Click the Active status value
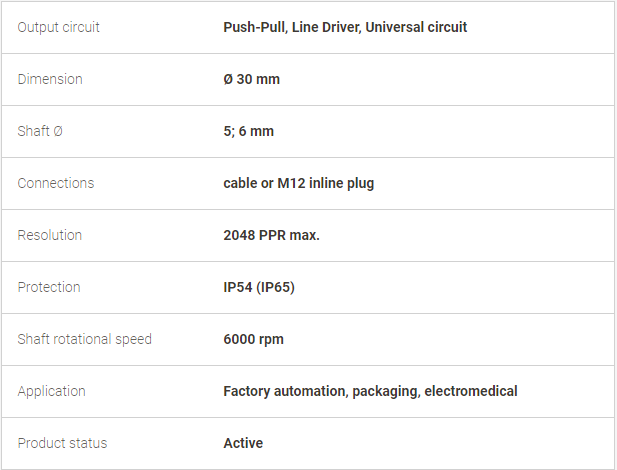 243,443
